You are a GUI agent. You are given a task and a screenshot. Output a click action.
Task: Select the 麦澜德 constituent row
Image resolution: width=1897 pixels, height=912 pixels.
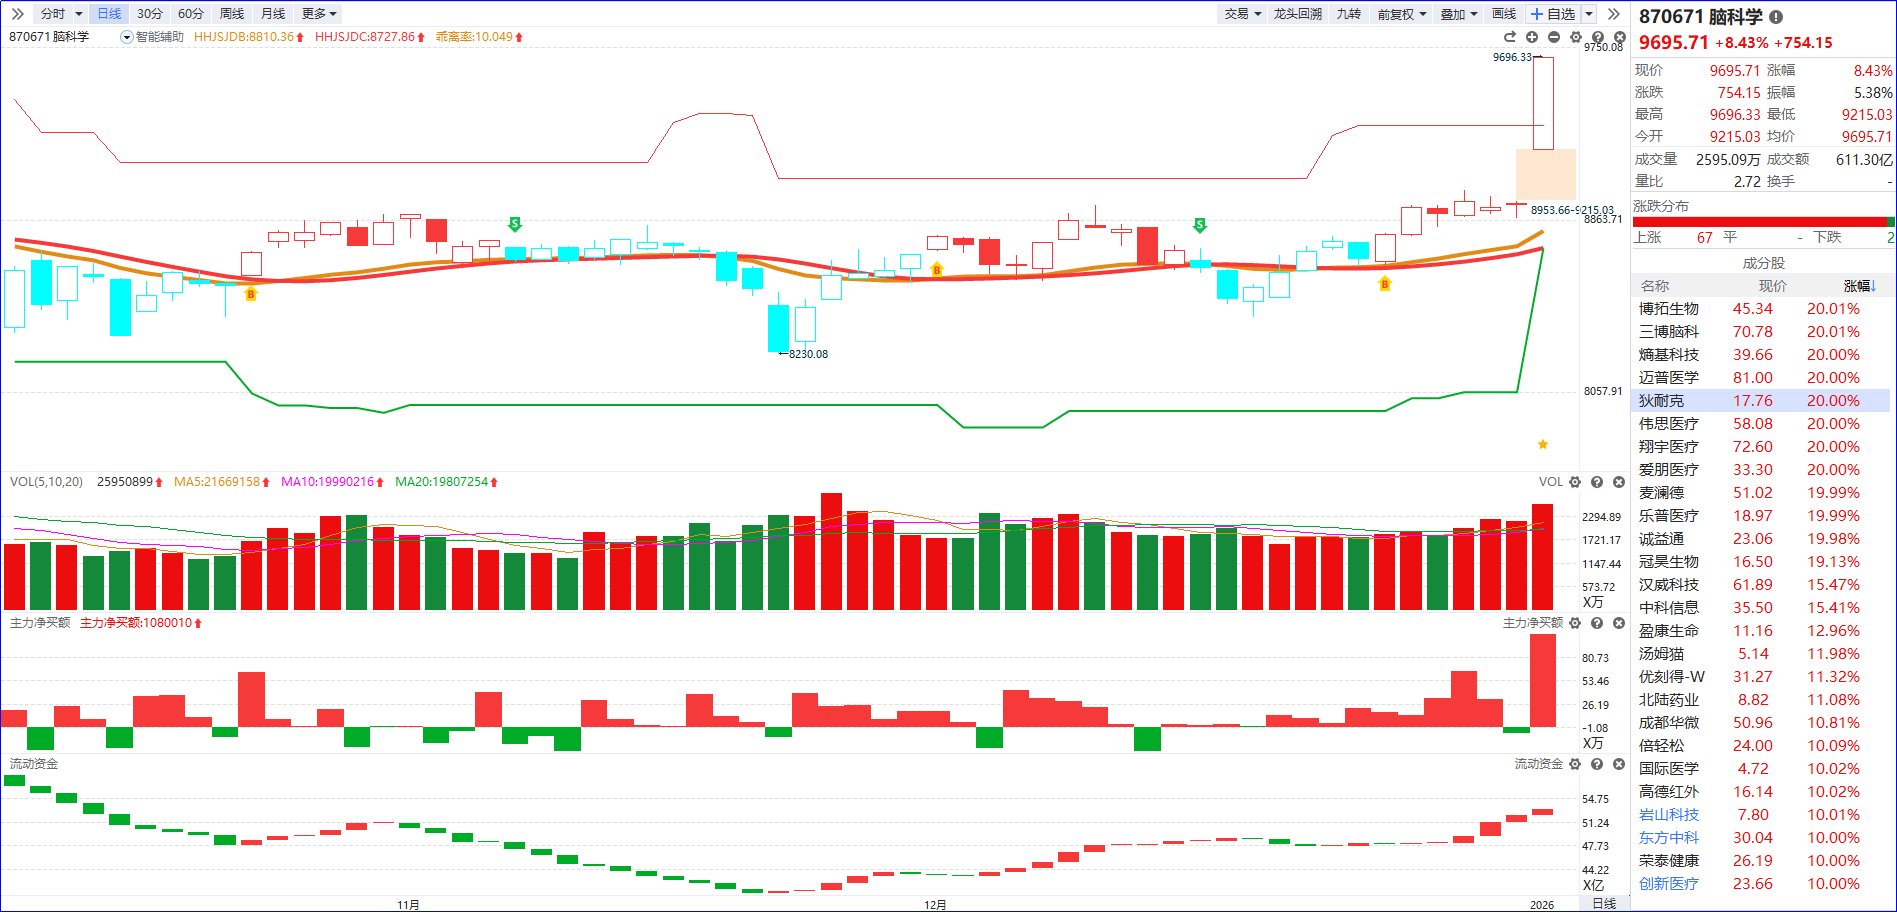coord(1762,493)
